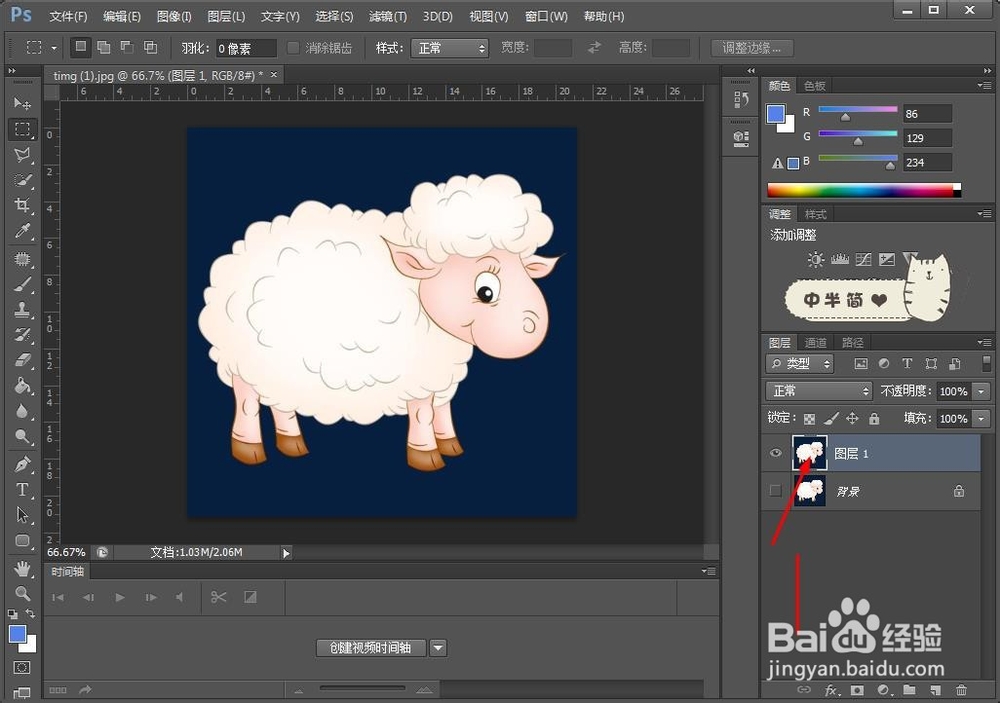Select the Crop tool
This screenshot has width=1000, height=703.
22,205
